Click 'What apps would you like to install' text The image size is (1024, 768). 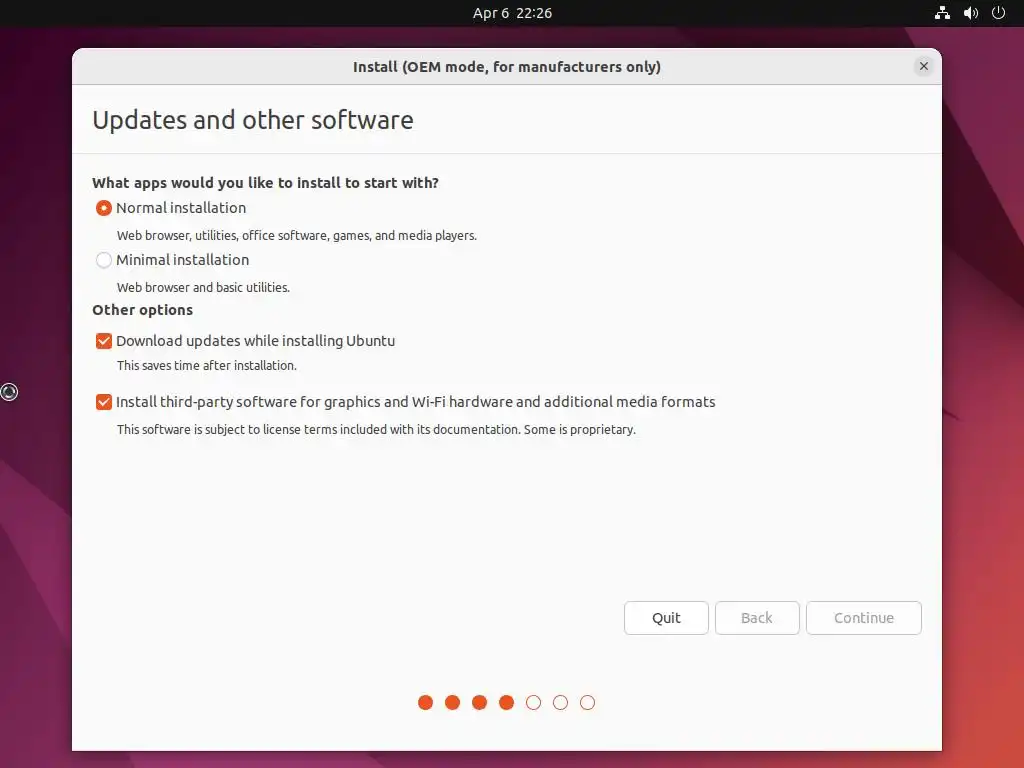pyautogui.click(x=265, y=183)
